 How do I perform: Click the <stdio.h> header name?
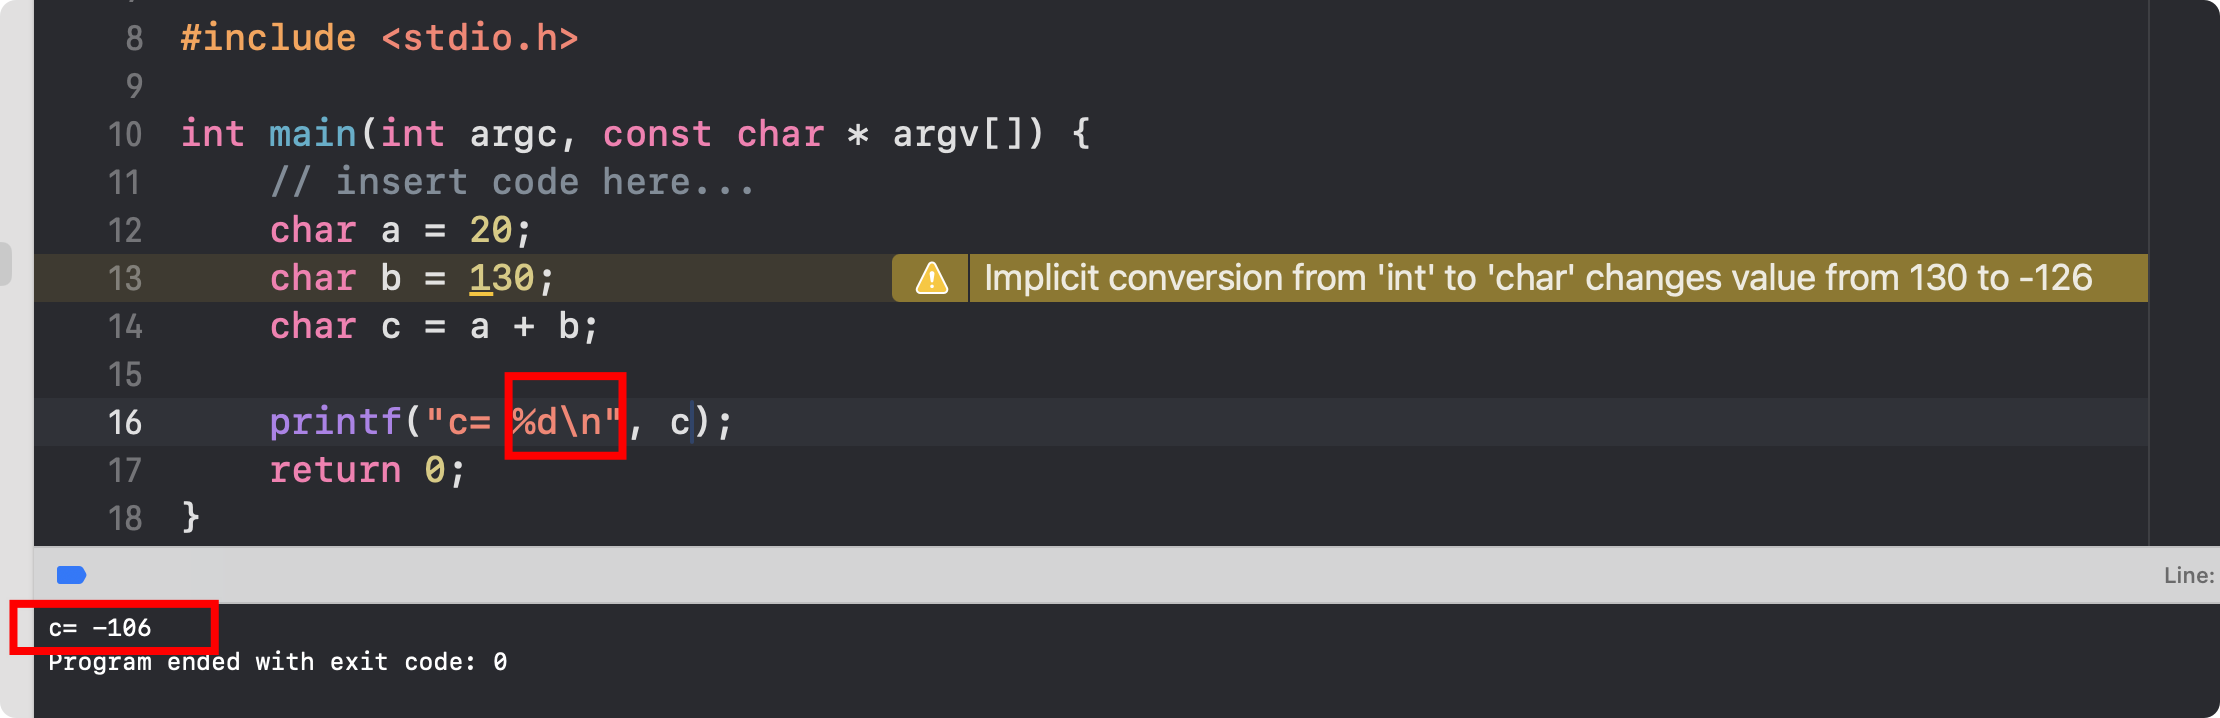[x=480, y=38]
